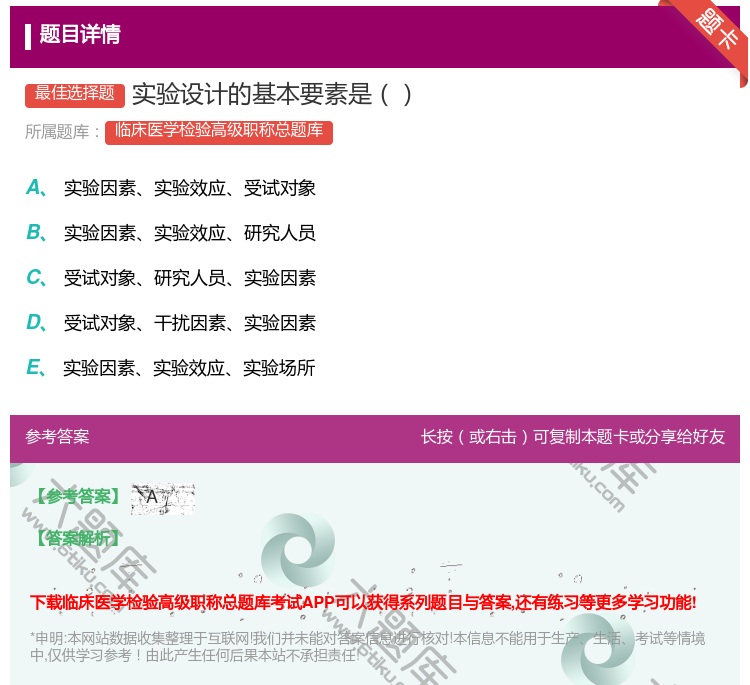
Task: Click the 【答案解析】 green label
Action: (x=79, y=538)
